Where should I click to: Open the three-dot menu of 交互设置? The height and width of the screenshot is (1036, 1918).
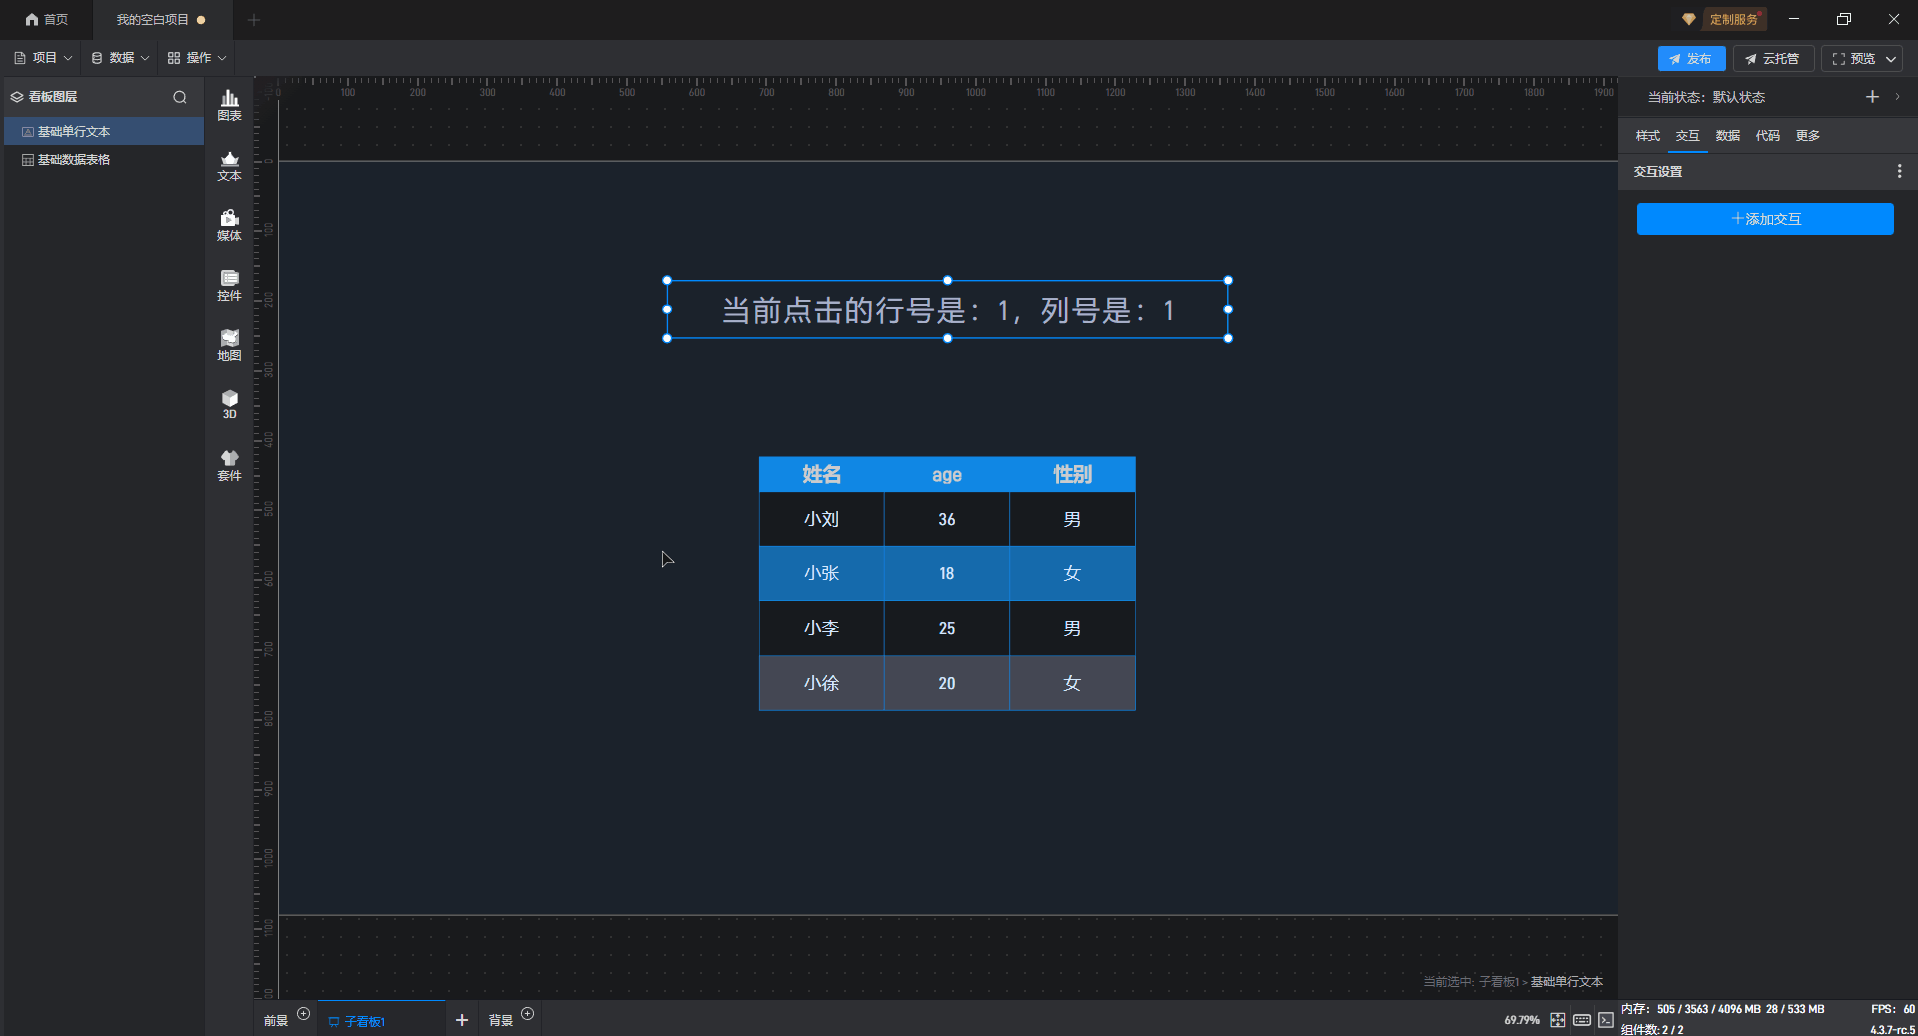(x=1899, y=172)
